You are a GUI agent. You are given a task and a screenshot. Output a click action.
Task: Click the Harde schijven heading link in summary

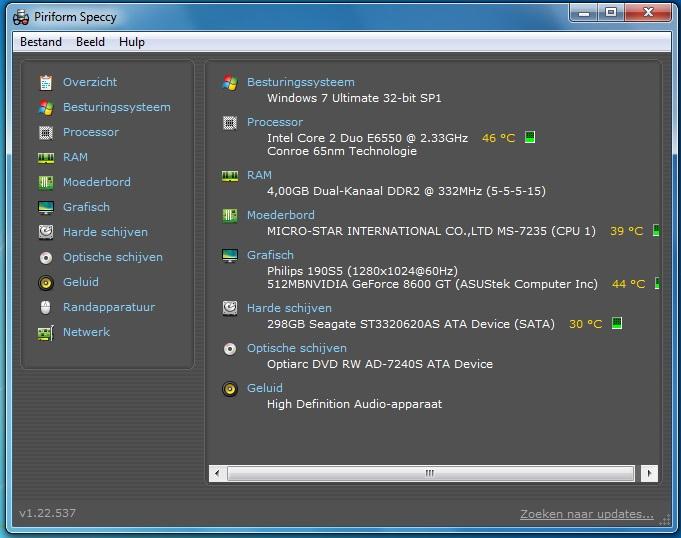click(x=289, y=308)
